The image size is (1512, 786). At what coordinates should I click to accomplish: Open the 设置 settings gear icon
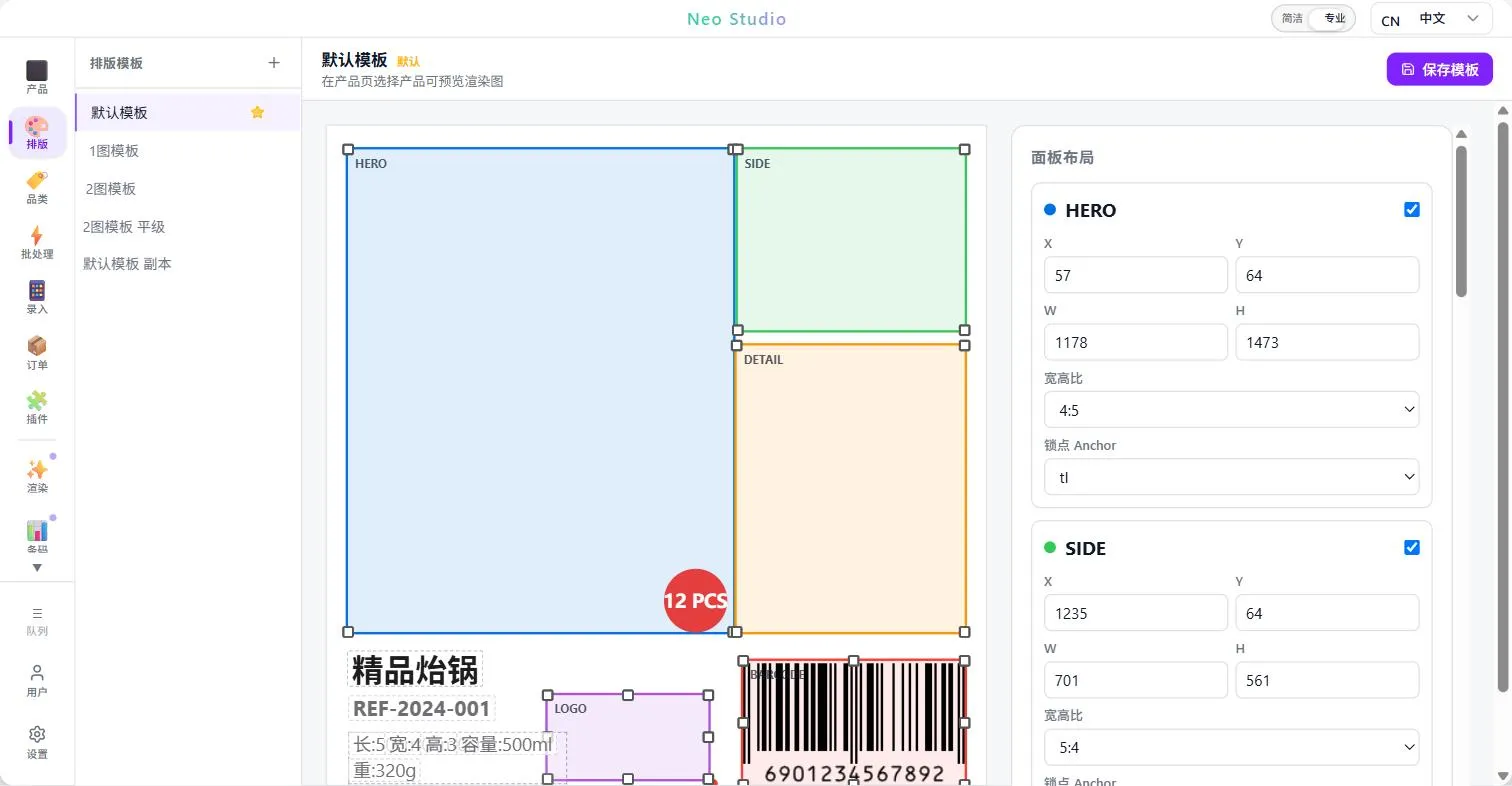pos(37,743)
